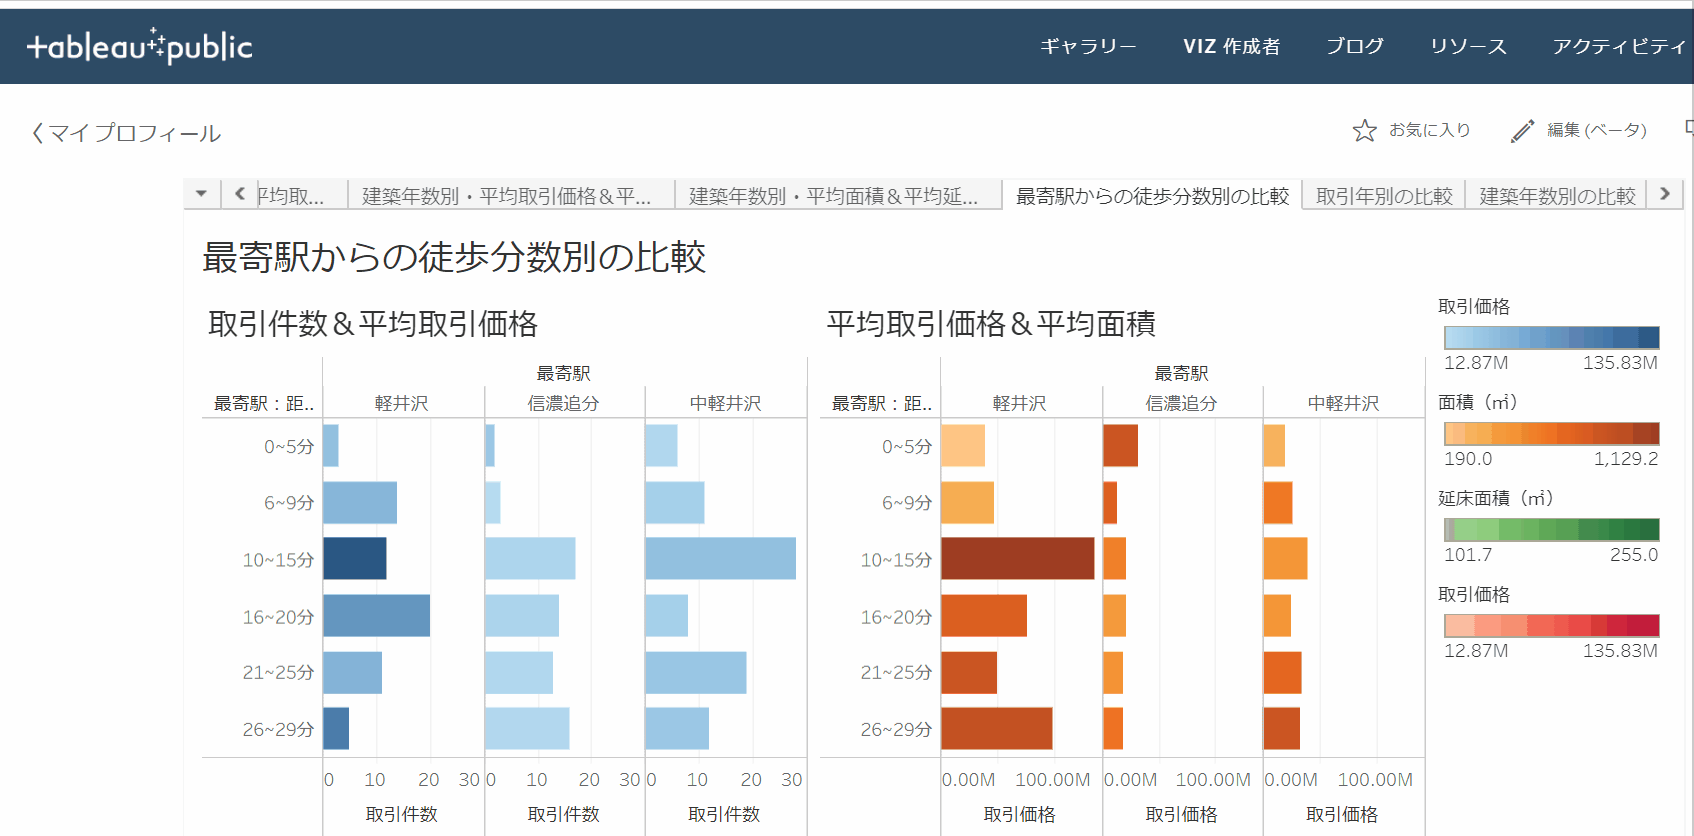1694x836 pixels.
Task: Switch to 建築年数別・平均面積 tab
Action: click(x=838, y=196)
